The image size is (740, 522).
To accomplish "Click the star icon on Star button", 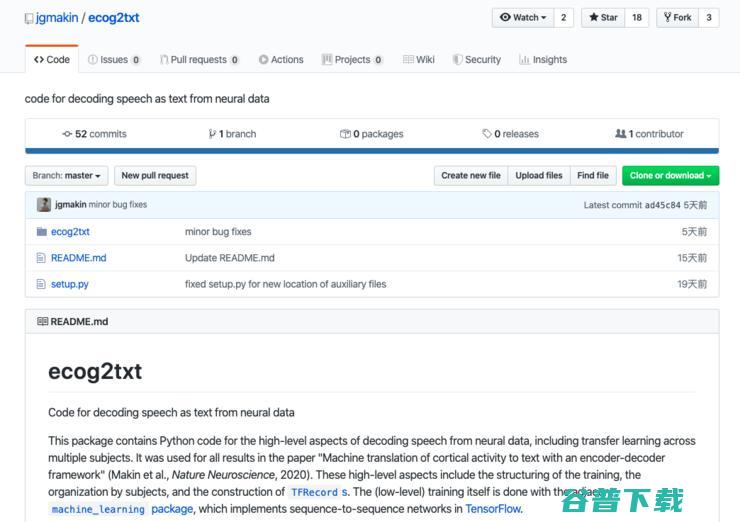I will pyautogui.click(x=594, y=17).
